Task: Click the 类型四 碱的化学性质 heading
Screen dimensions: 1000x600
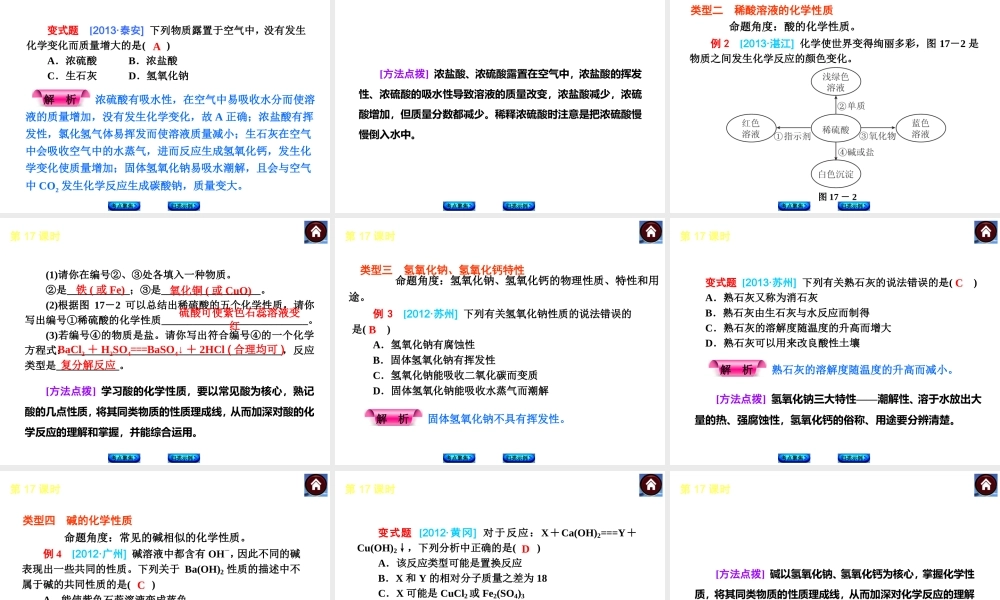Action: [77, 520]
